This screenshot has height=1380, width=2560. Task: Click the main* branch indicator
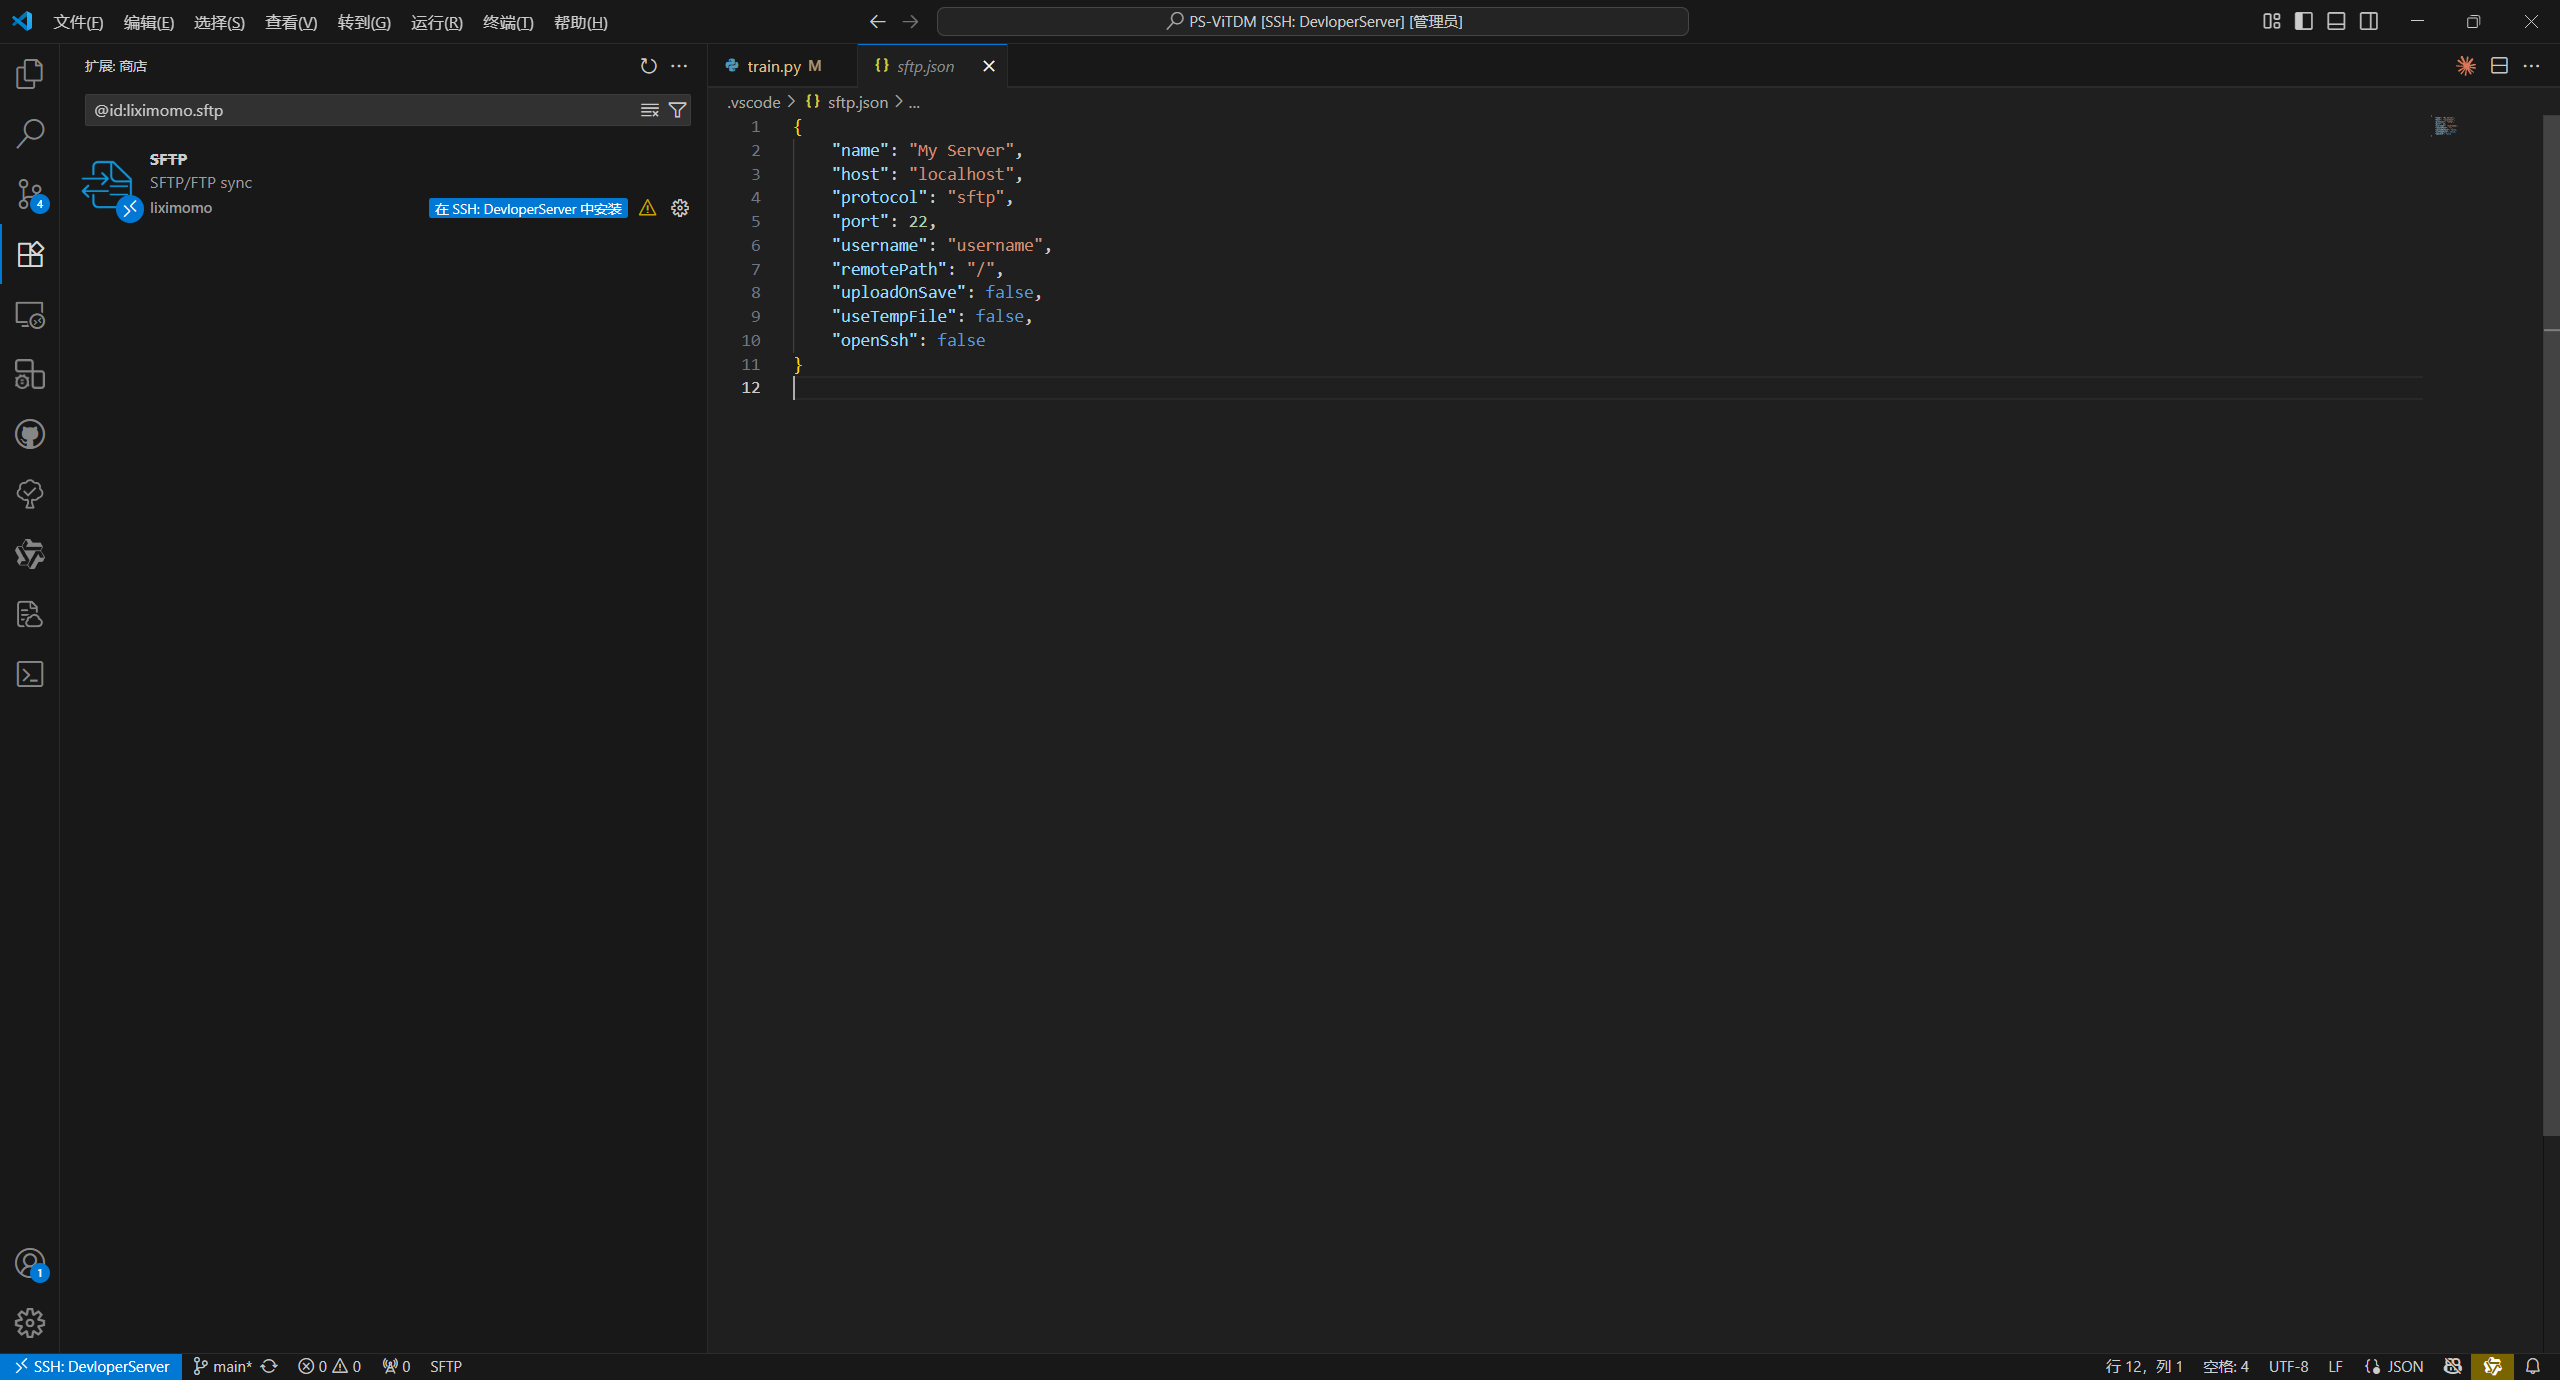point(222,1366)
